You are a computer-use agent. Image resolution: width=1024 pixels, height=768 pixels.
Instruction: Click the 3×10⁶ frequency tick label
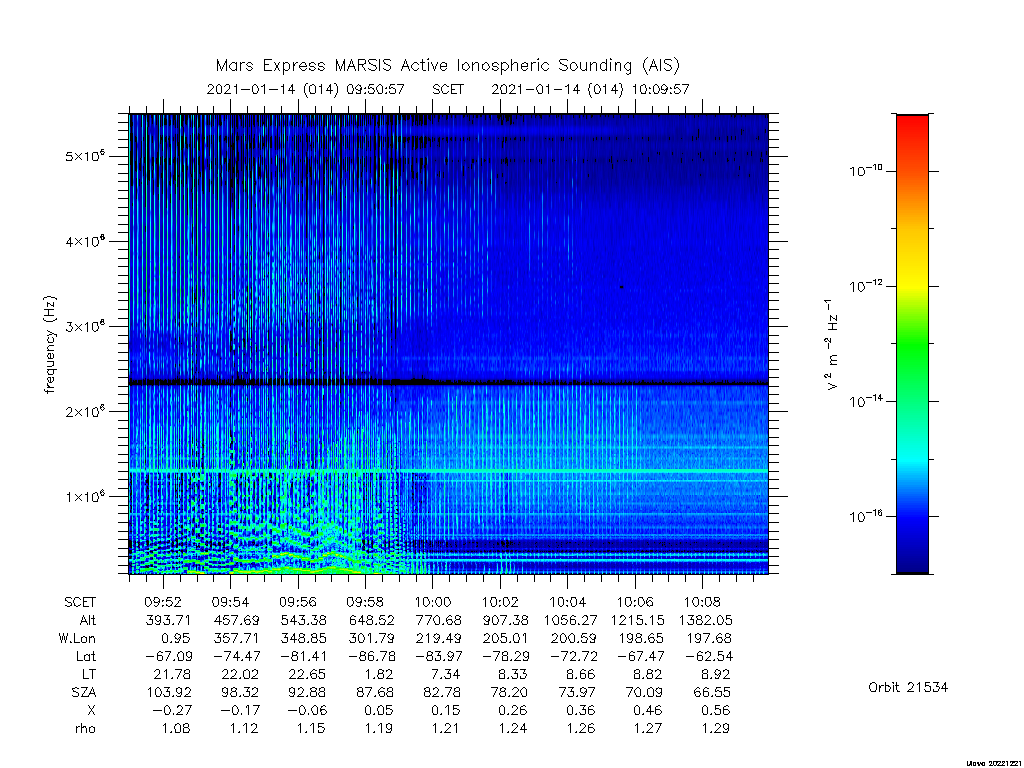pos(85,326)
